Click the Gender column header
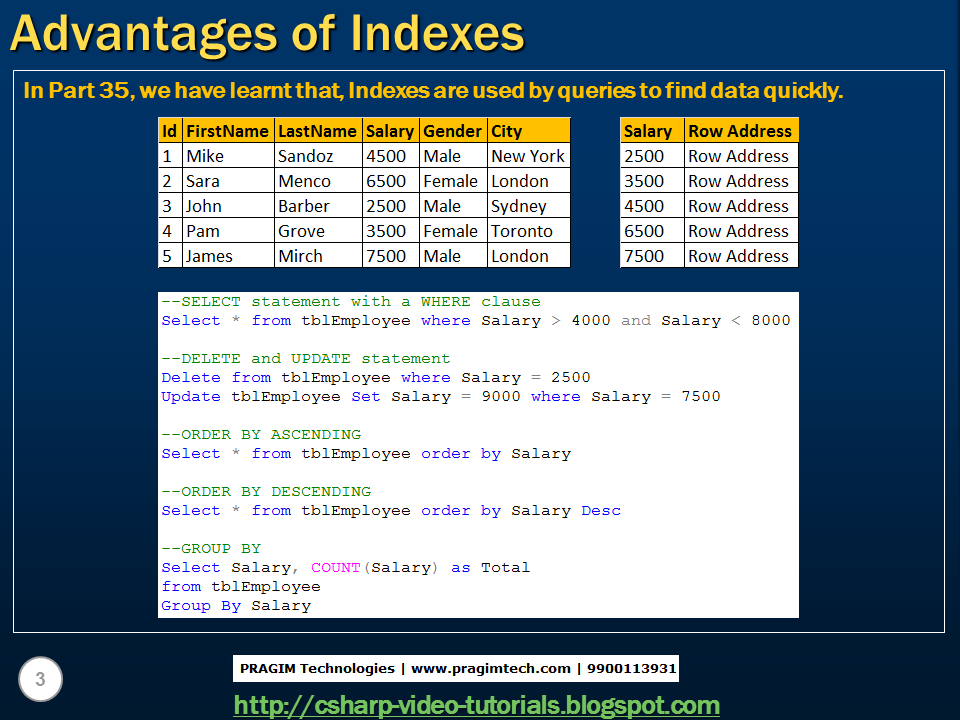Screen dimensions: 960x720 tap(452, 130)
